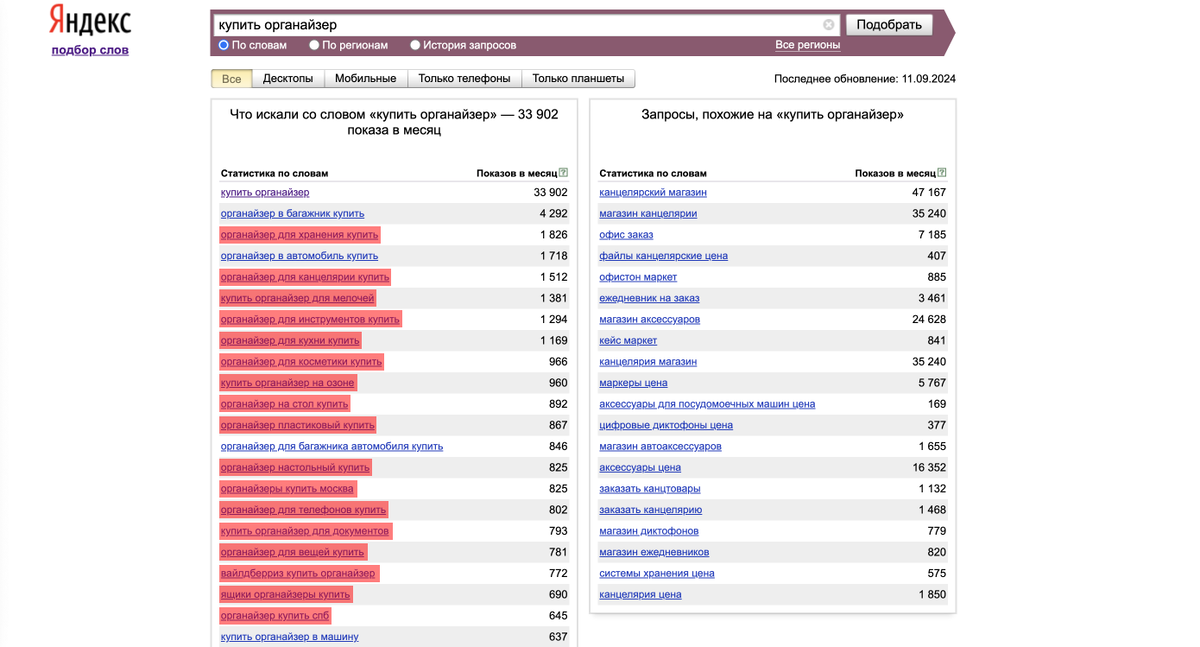Open органайзер в багажник купить link
The image size is (1200, 647).
[x=293, y=213]
